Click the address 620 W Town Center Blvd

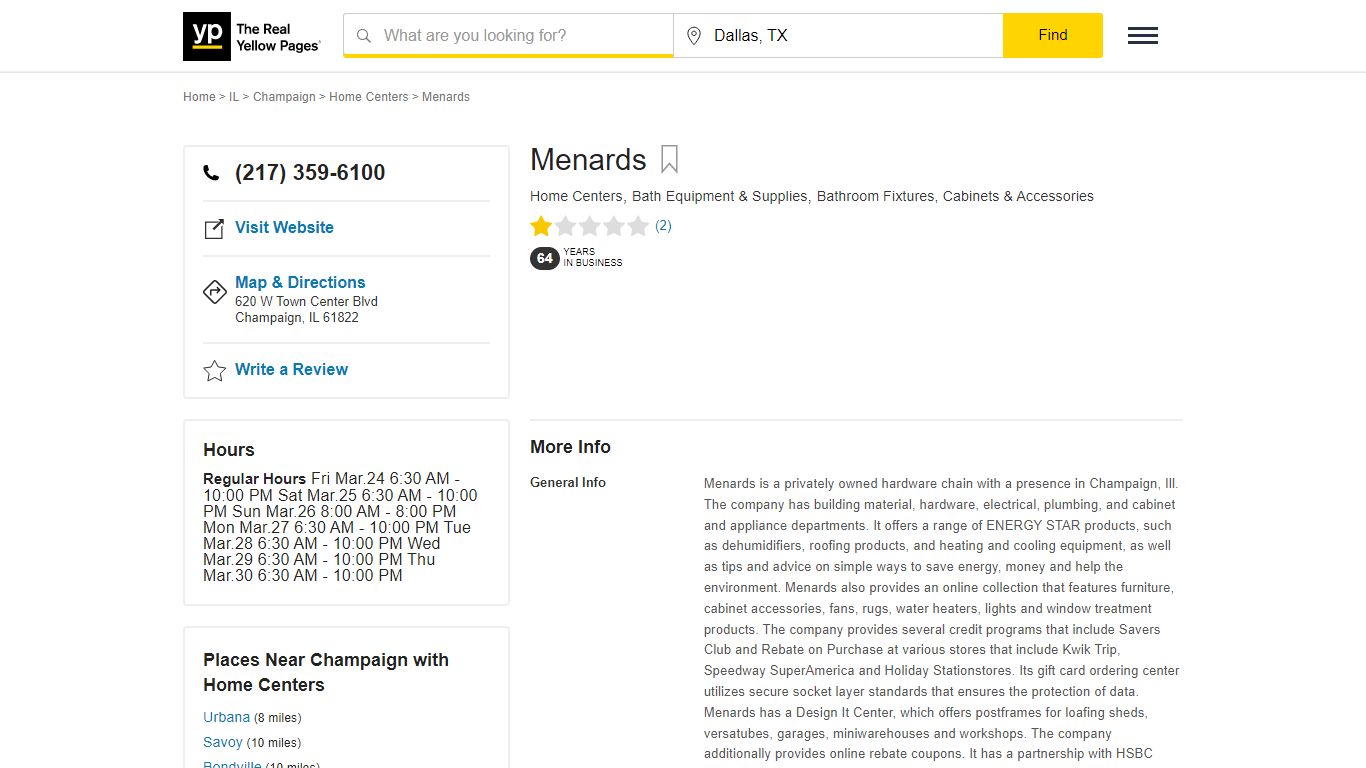click(306, 301)
